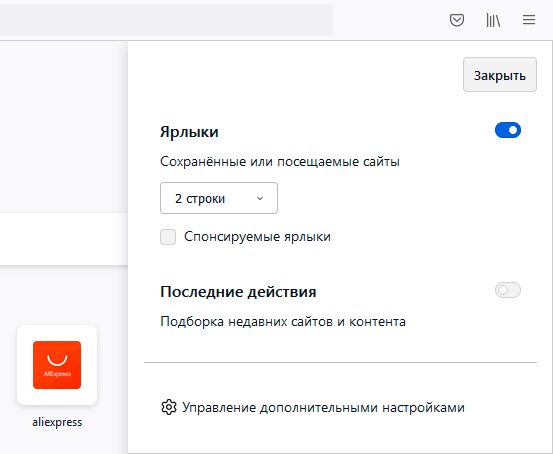This screenshot has height=454, width=553.
Task: Click the gear icon for additional settings
Action: pyautogui.click(x=169, y=407)
